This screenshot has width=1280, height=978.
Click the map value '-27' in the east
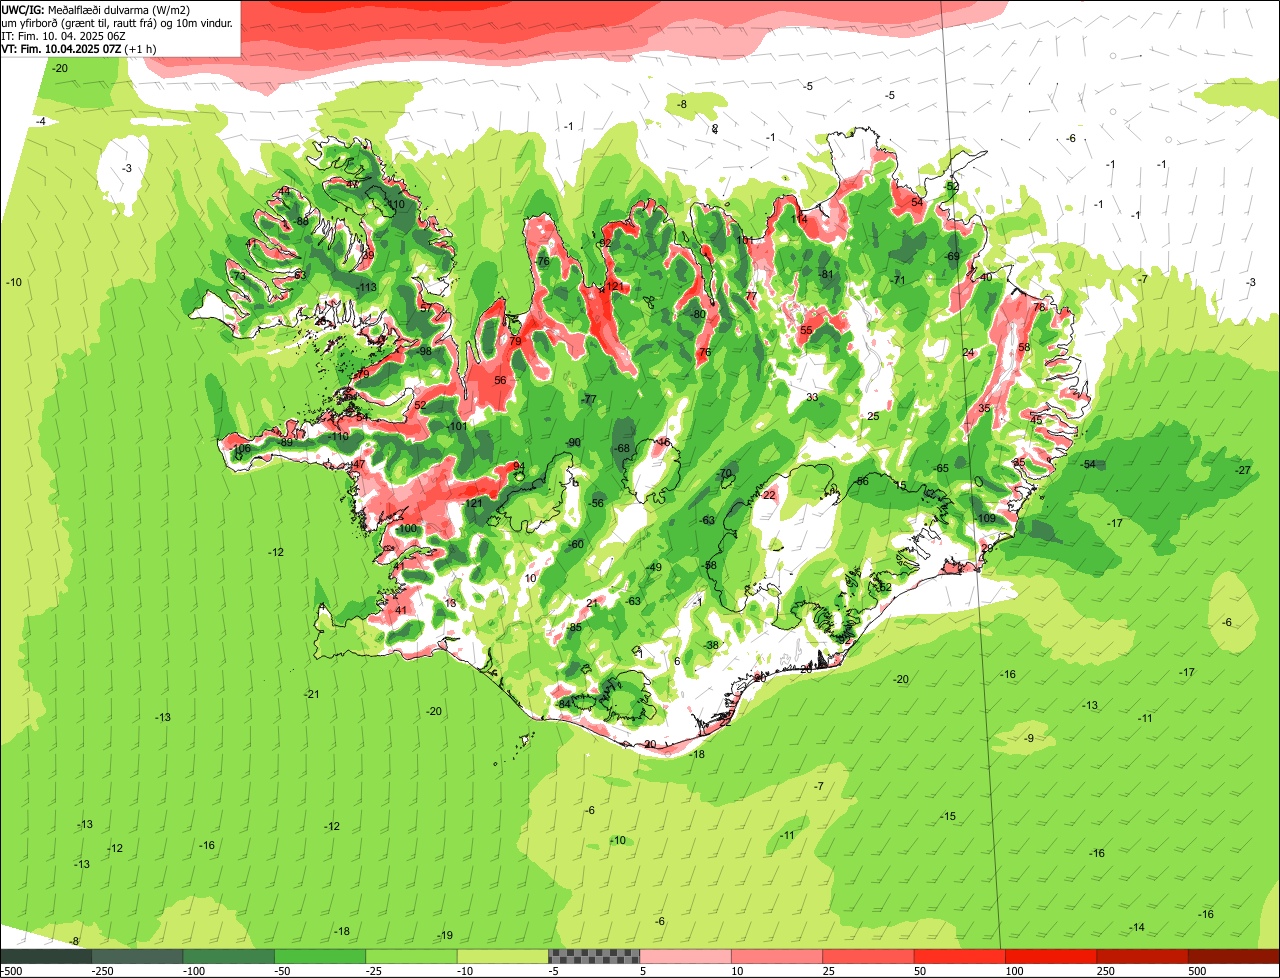coord(1243,470)
